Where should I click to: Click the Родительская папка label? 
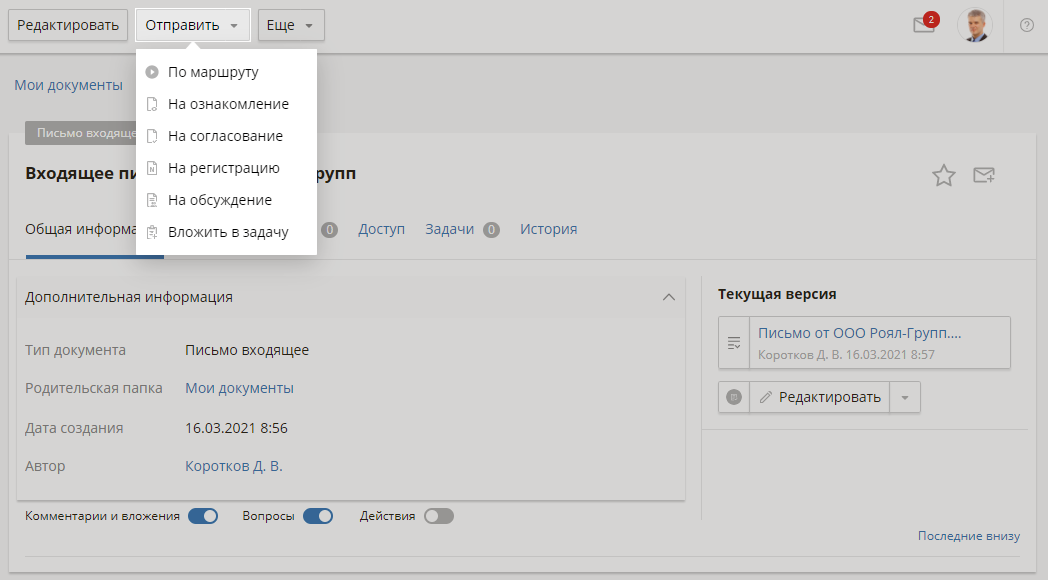tap(94, 388)
